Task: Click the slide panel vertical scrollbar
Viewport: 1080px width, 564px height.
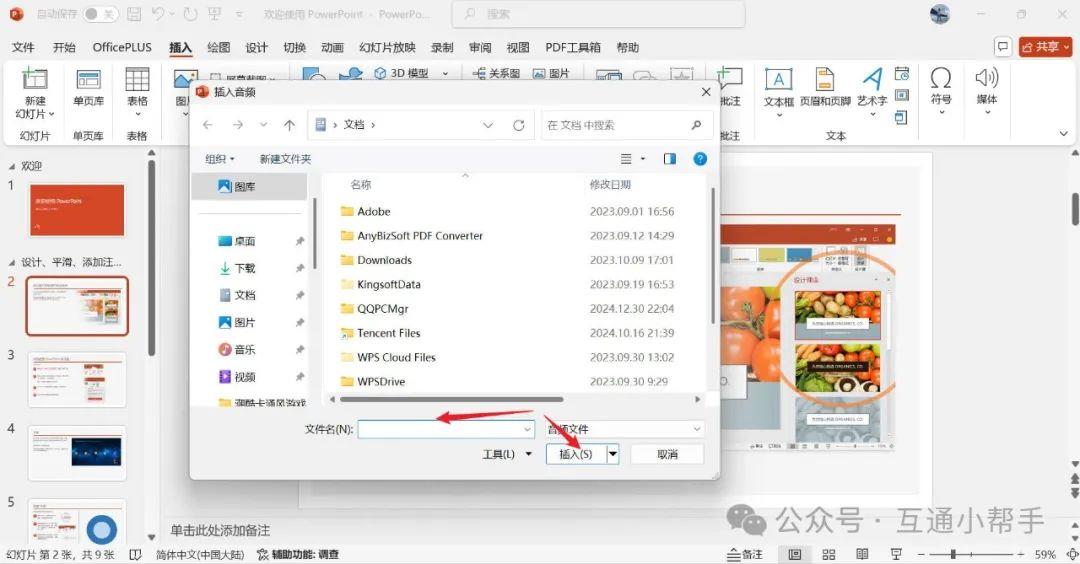Action: click(151, 258)
